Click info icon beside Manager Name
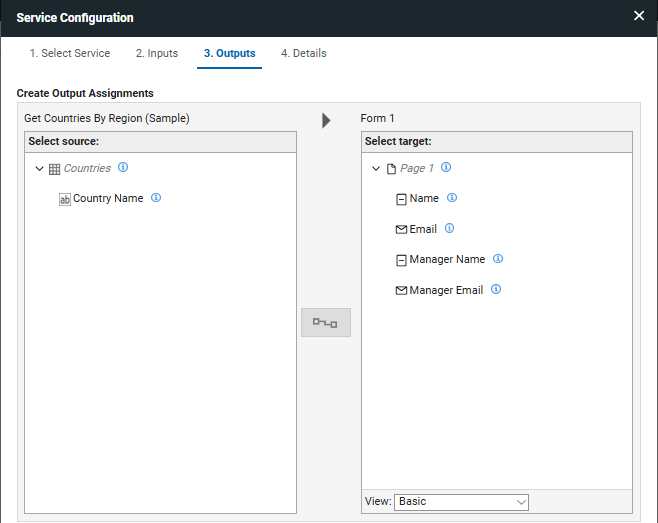The height and width of the screenshot is (523, 658). pyautogui.click(x=498, y=259)
